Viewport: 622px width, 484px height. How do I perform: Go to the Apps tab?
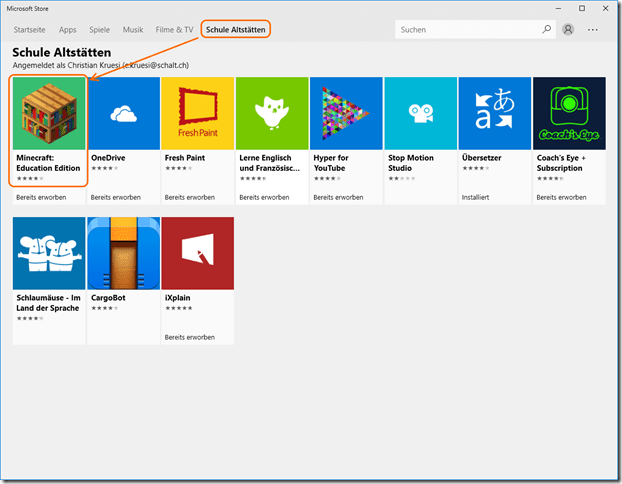pos(68,30)
